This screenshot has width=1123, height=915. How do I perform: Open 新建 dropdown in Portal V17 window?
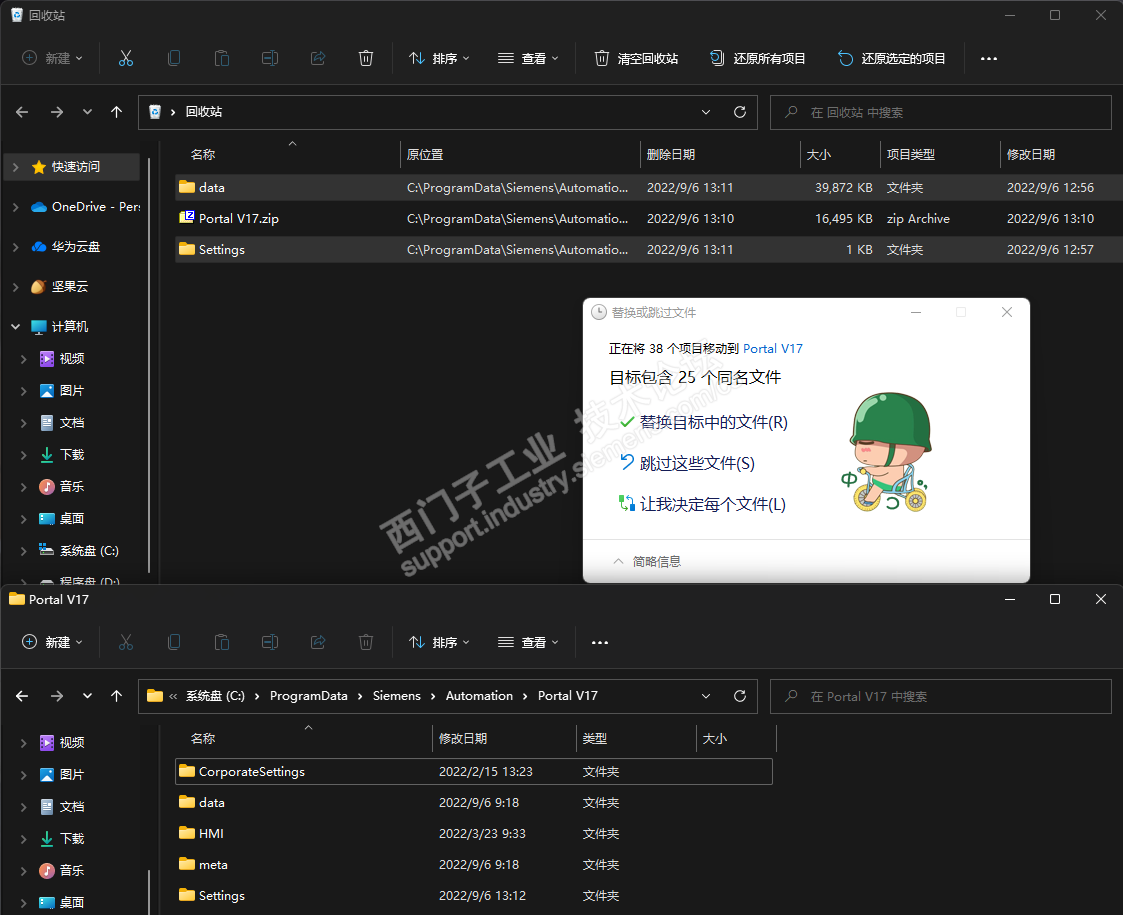52,643
